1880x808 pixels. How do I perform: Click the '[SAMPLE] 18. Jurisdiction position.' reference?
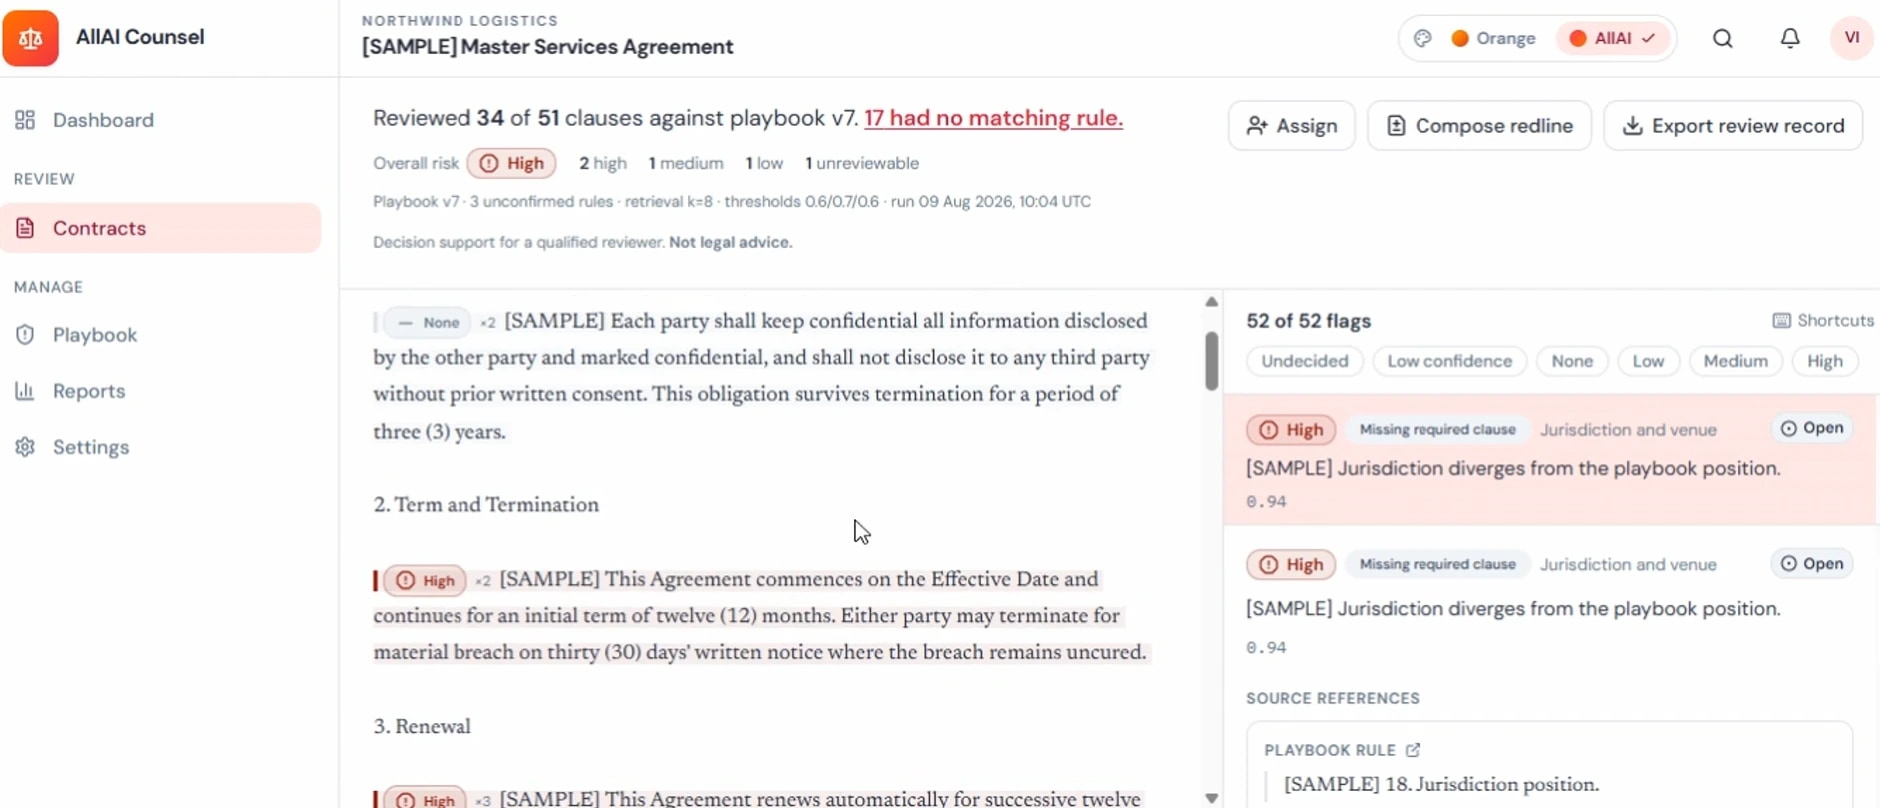1442,784
